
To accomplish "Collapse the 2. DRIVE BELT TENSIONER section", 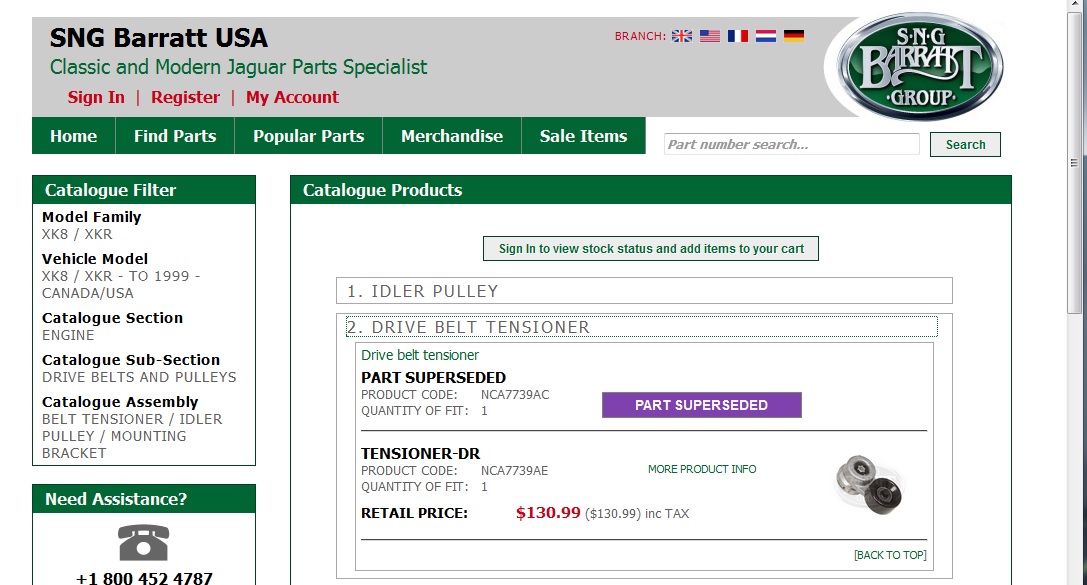I will [641, 326].
